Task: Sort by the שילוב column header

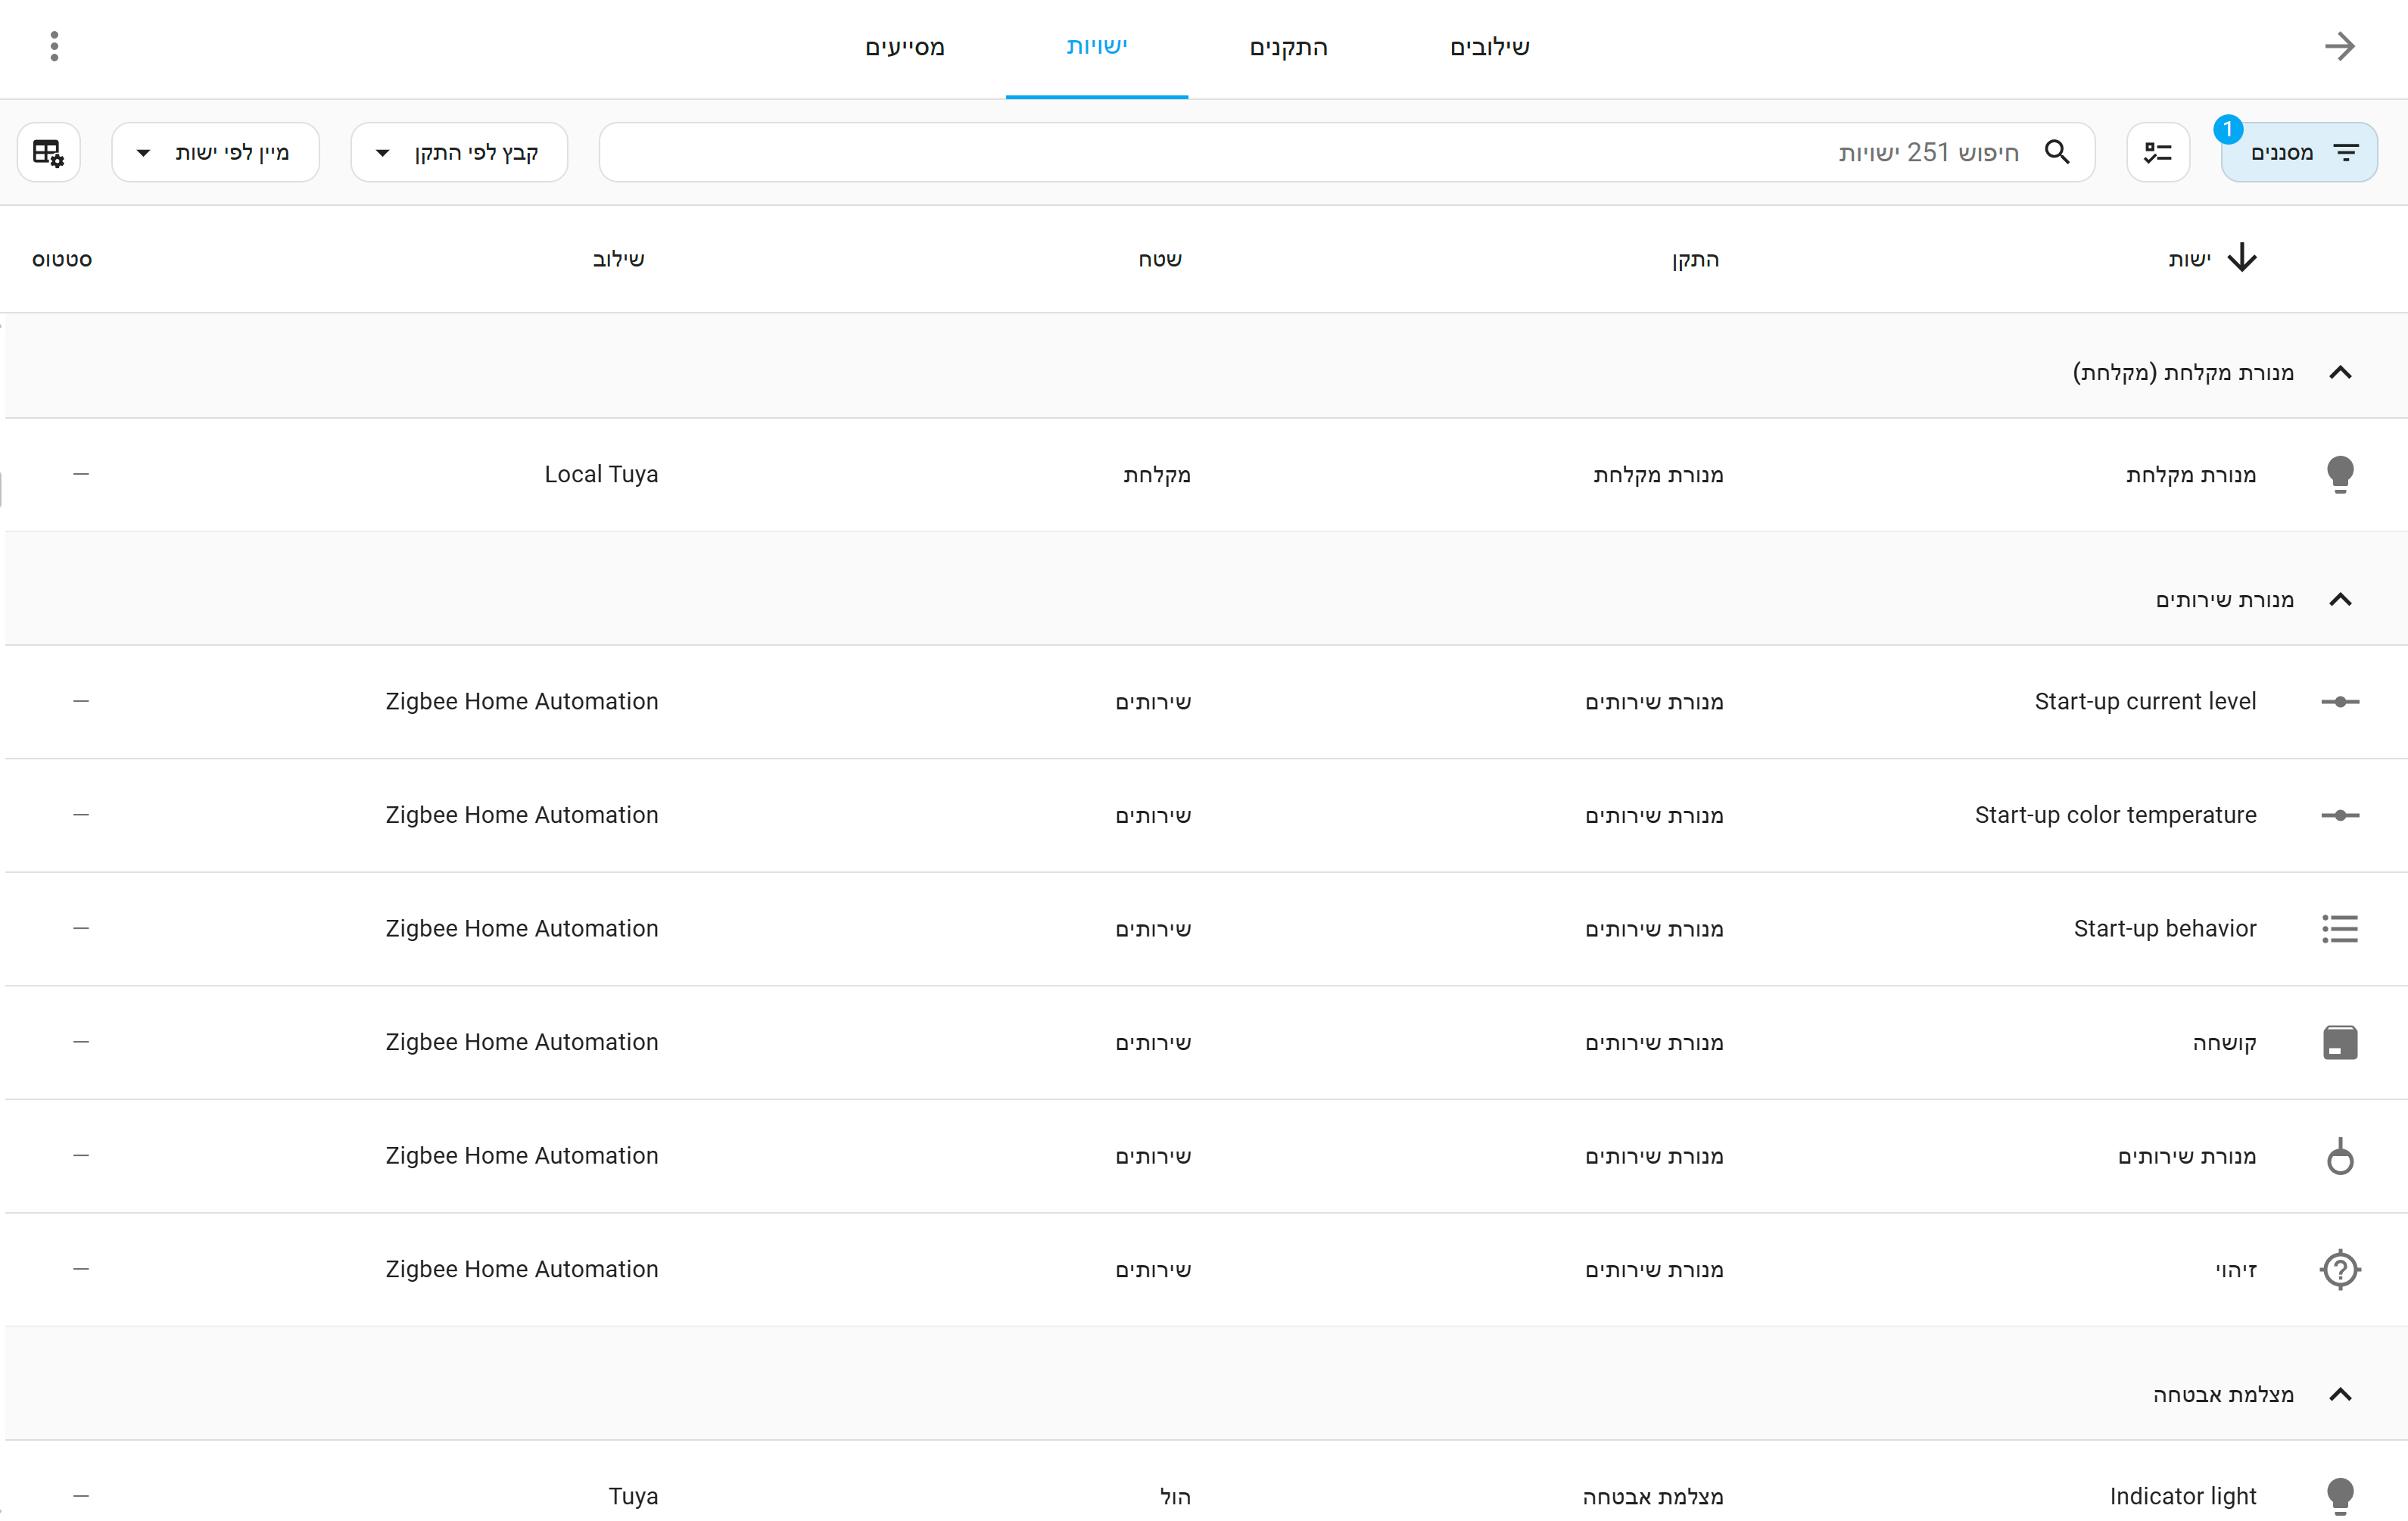Action: coord(618,259)
